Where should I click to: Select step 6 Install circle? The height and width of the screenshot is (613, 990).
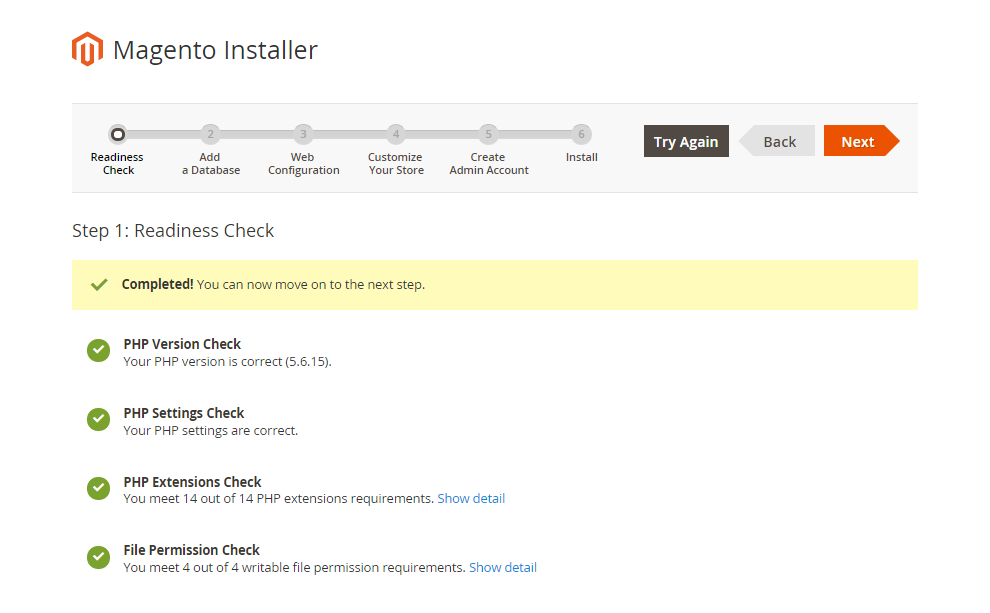581,134
